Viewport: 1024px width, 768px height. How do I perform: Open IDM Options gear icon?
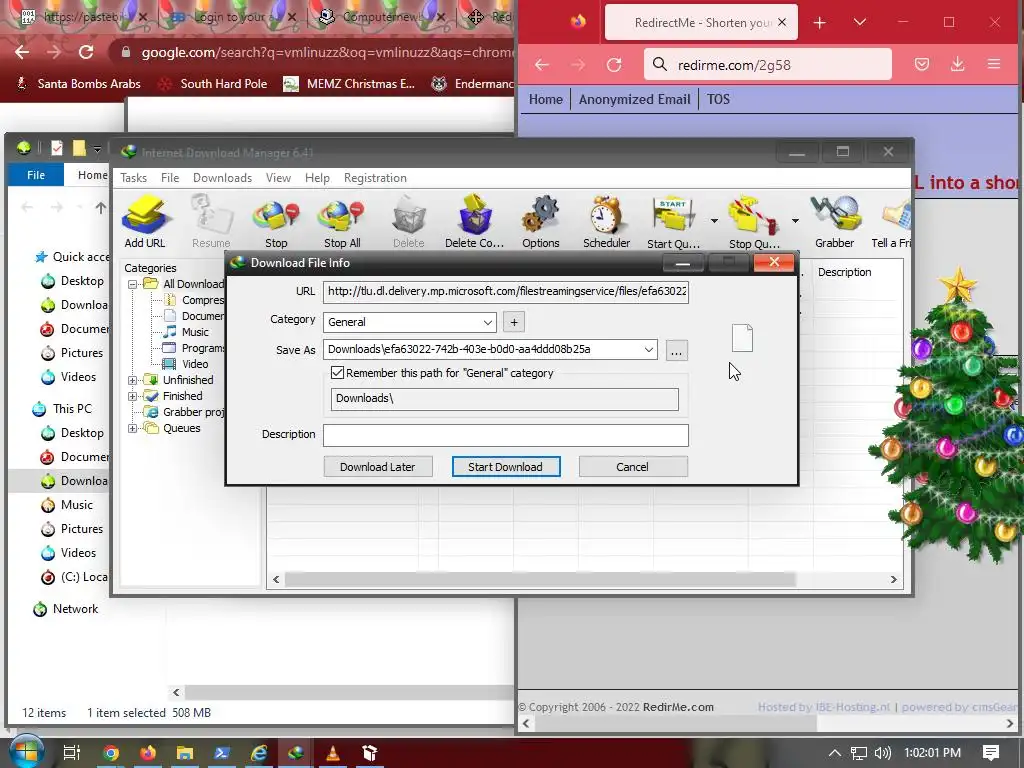tap(541, 221)
